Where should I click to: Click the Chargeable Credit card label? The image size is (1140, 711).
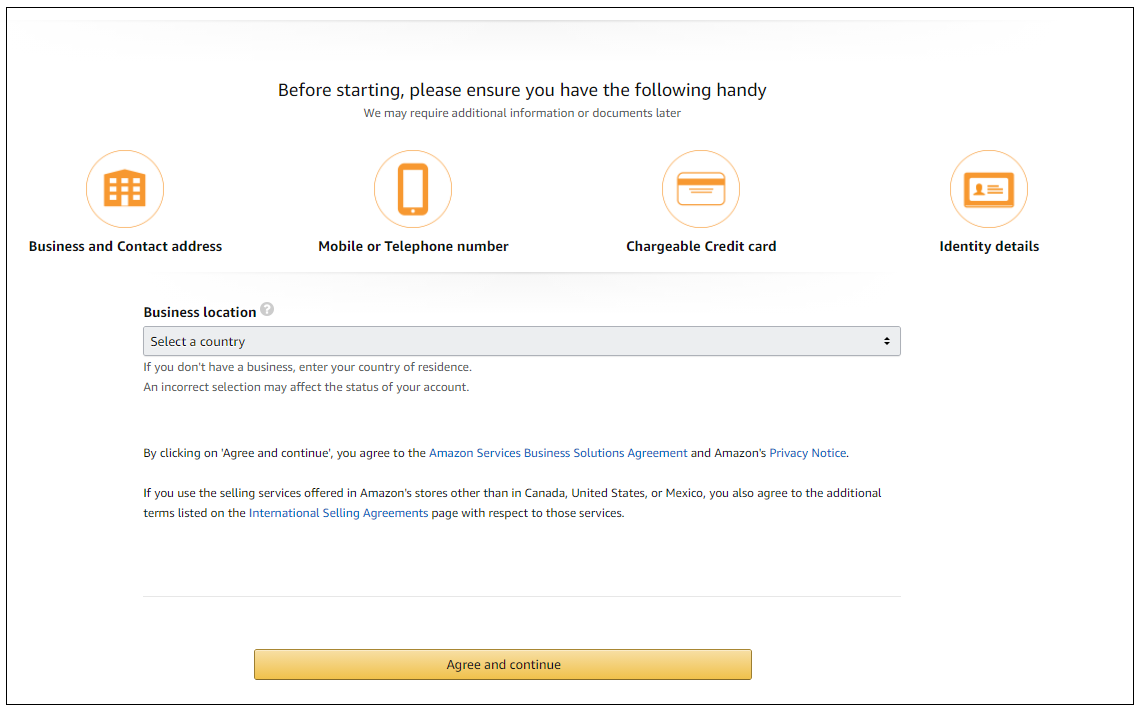701,246
